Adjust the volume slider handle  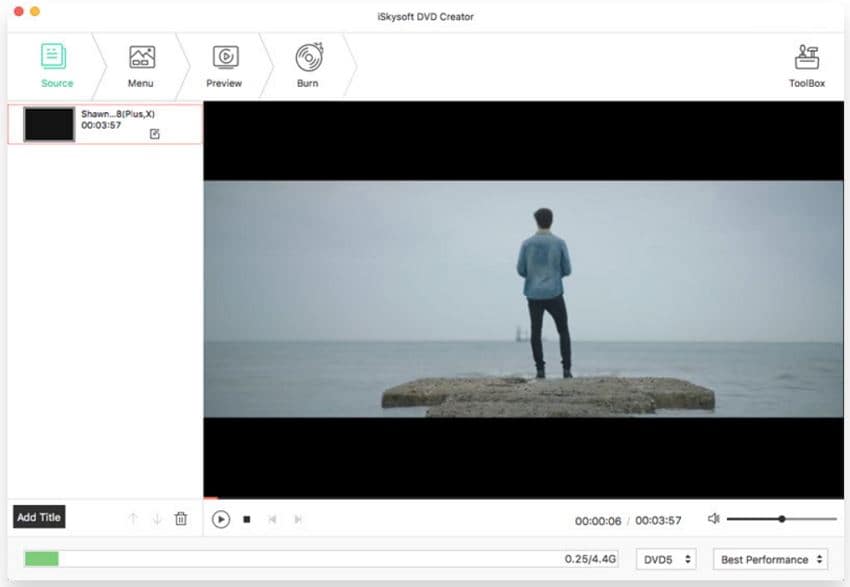[782, 519]
